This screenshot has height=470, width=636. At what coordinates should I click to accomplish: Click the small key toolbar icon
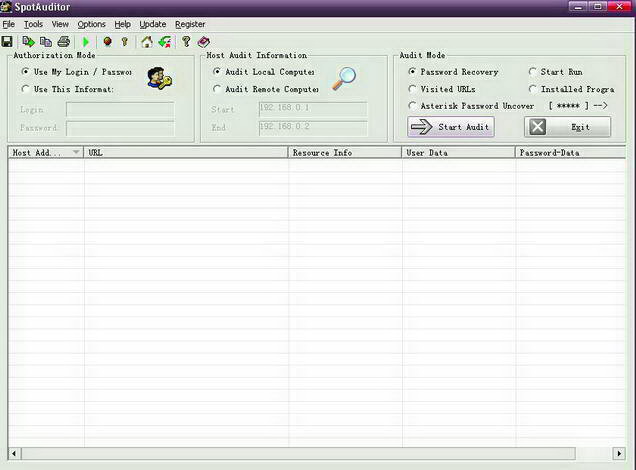tap(125, 41)
